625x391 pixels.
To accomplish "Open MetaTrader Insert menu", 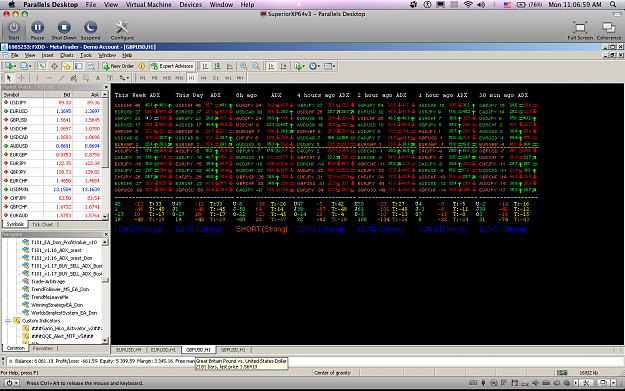I will 48,55.
